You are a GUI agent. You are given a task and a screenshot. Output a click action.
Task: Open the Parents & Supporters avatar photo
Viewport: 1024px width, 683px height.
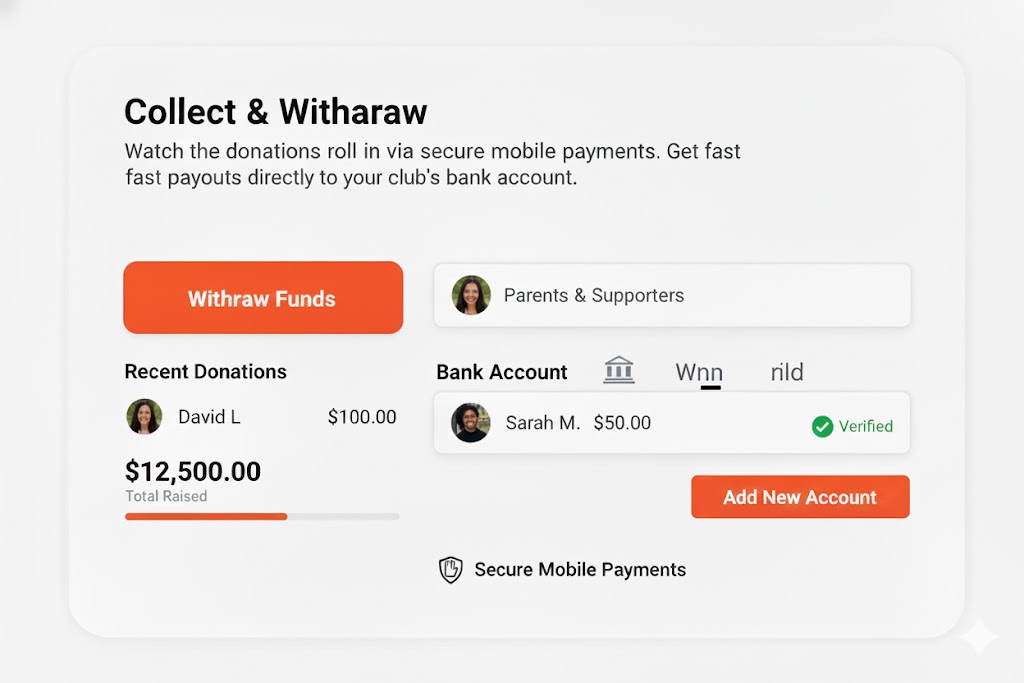(471, 295)
